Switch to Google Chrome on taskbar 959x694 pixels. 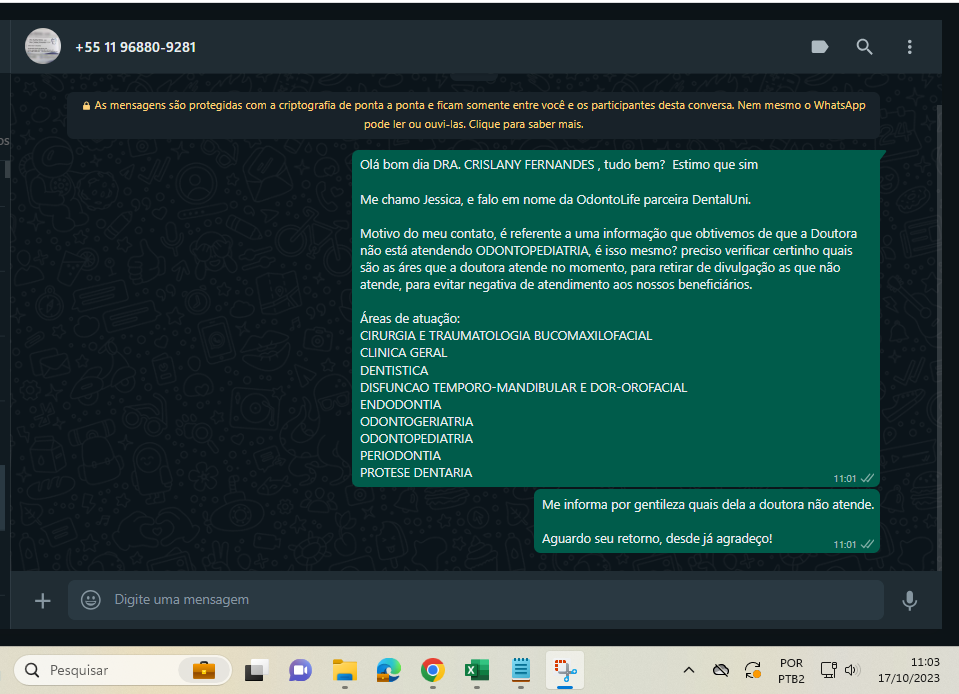(x=432, y=670)
